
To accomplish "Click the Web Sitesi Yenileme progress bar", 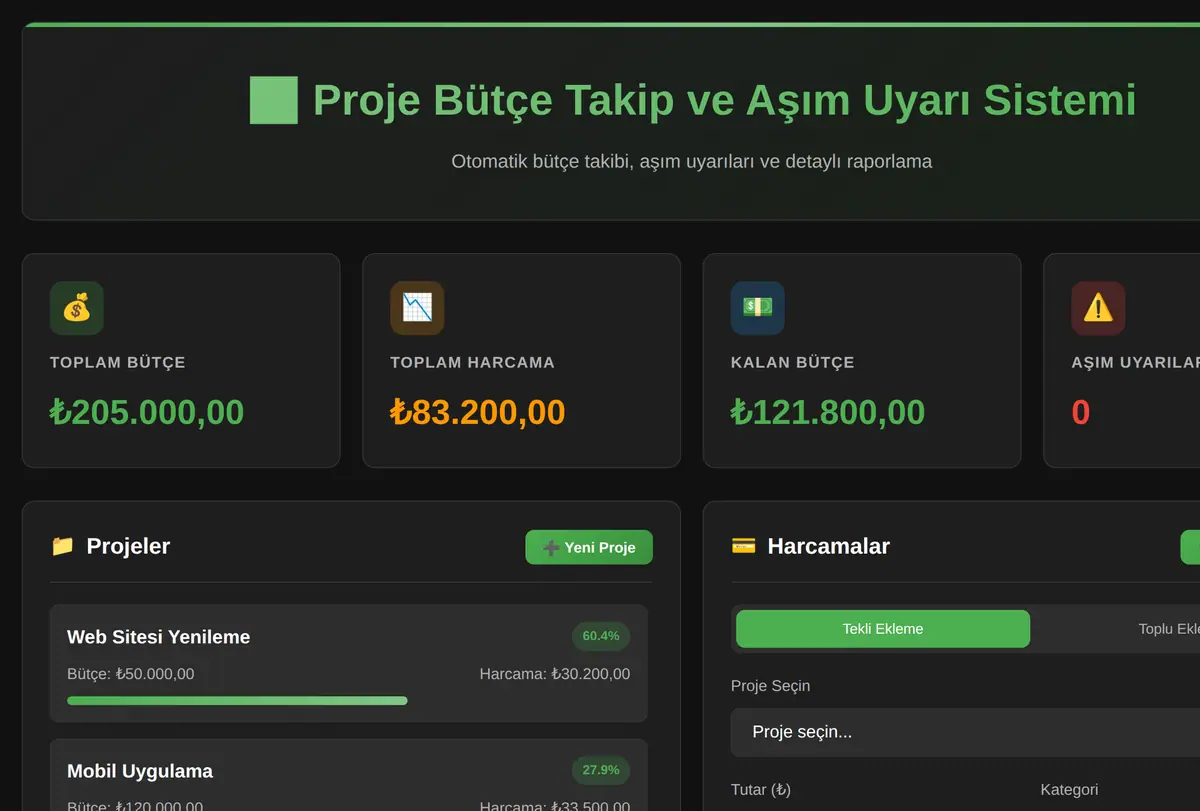I will pos(348,701).
